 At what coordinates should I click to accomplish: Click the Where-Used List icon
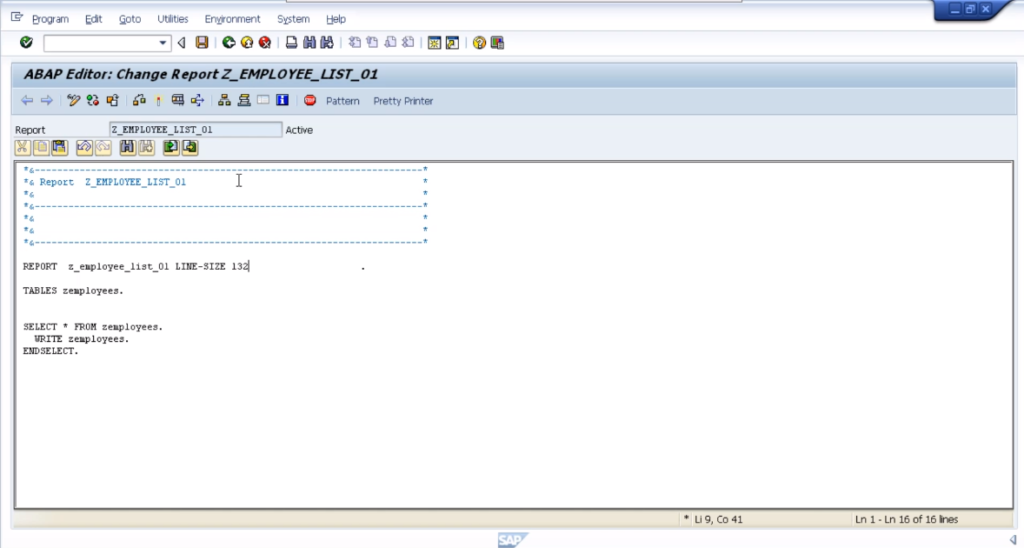pos(197,101)
